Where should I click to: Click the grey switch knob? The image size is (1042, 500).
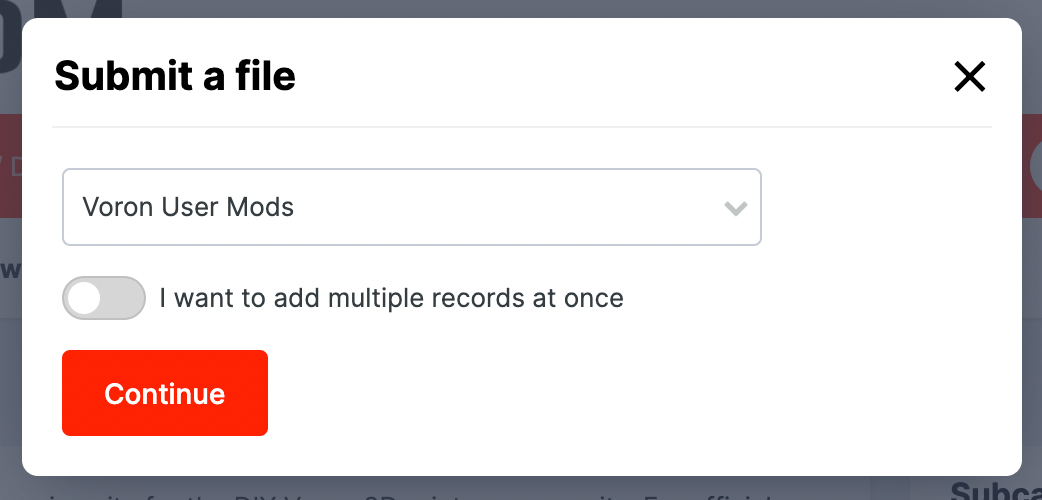coord(84,298)
